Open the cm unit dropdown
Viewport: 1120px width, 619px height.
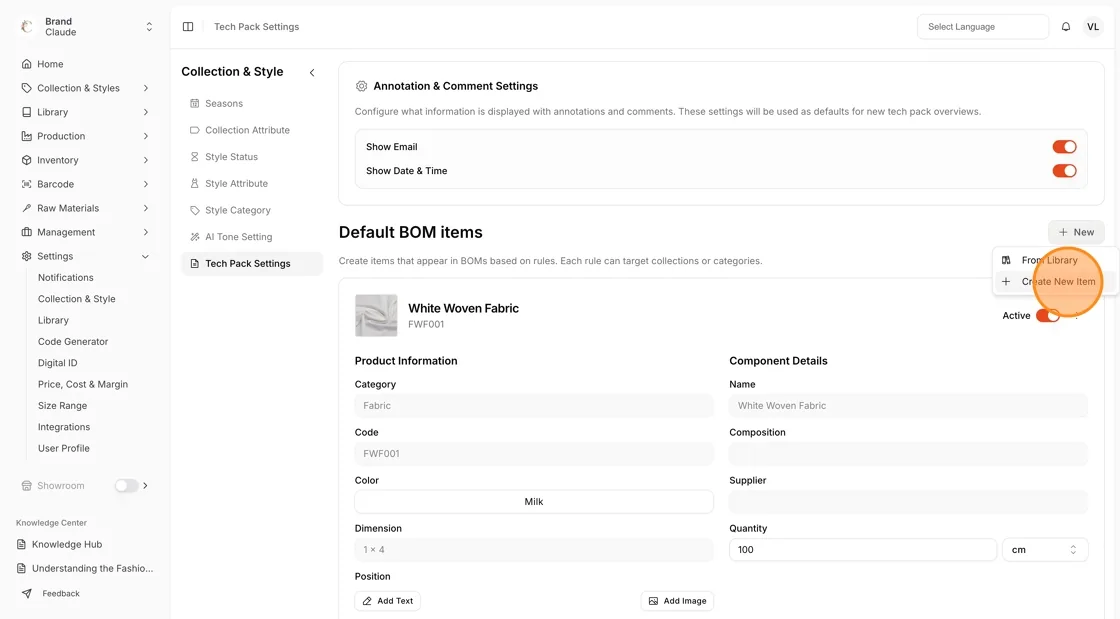pyautogui.click(x=1045, y=550)
